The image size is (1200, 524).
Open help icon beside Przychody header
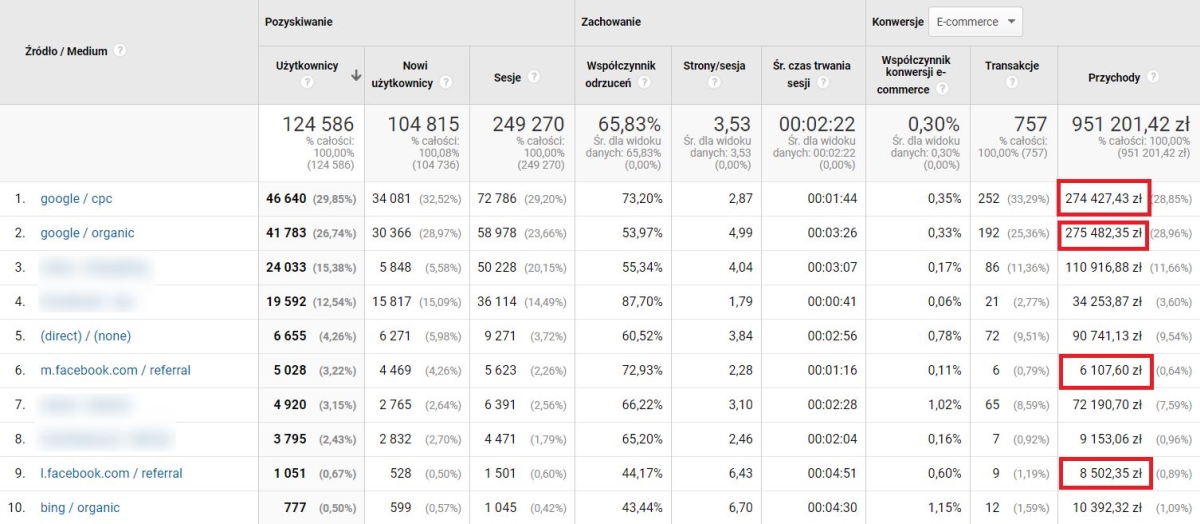tap(1153, 76)
